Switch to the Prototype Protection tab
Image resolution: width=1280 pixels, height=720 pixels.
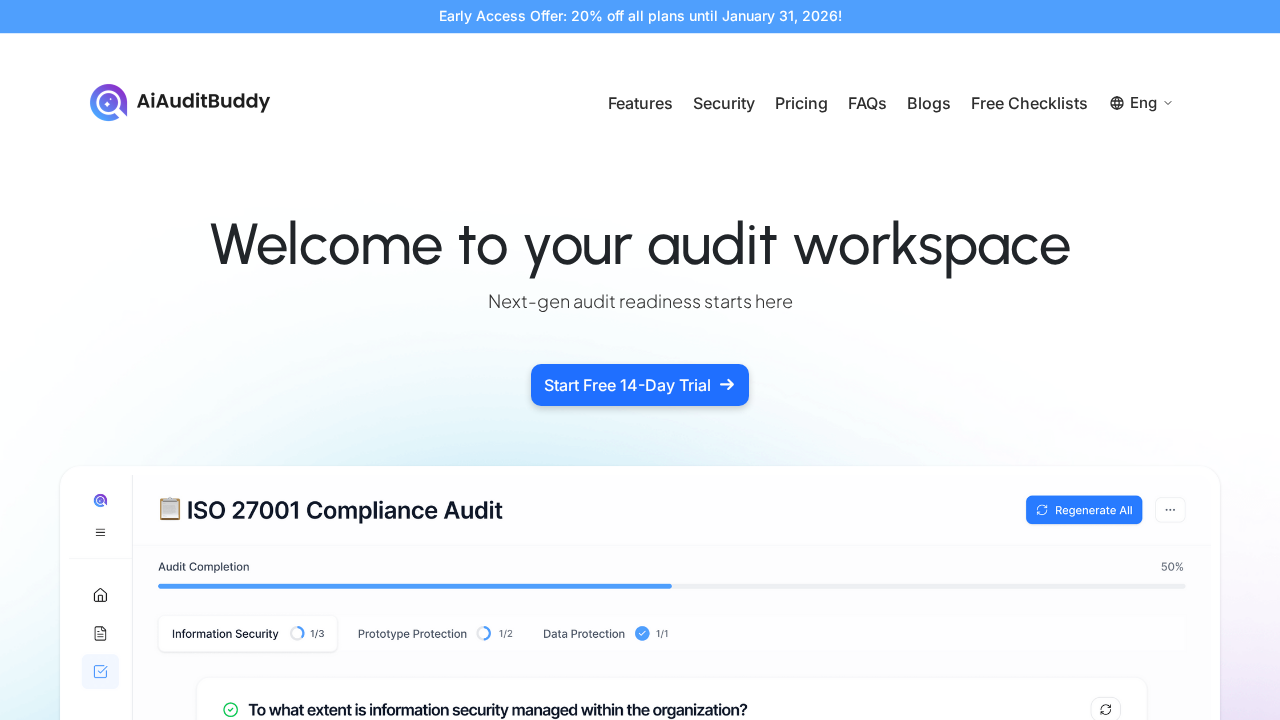point(412,633)
